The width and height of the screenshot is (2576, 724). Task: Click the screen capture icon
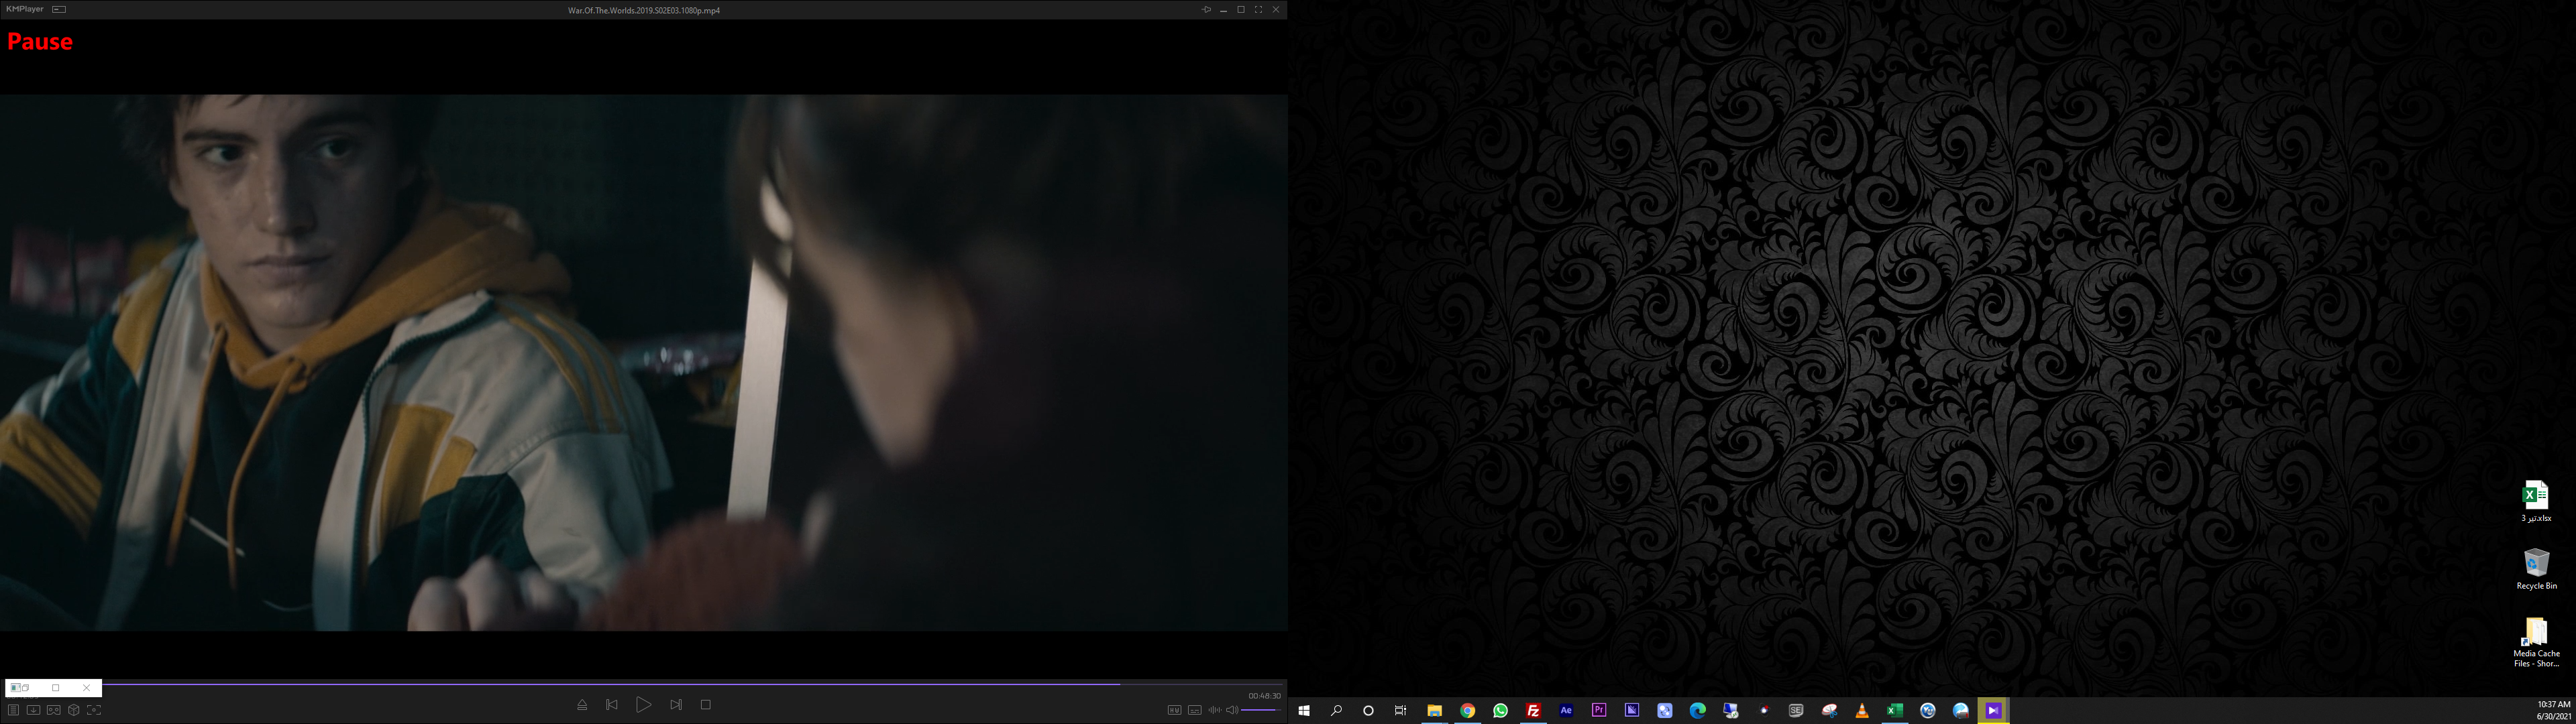(x=94, y=710)
